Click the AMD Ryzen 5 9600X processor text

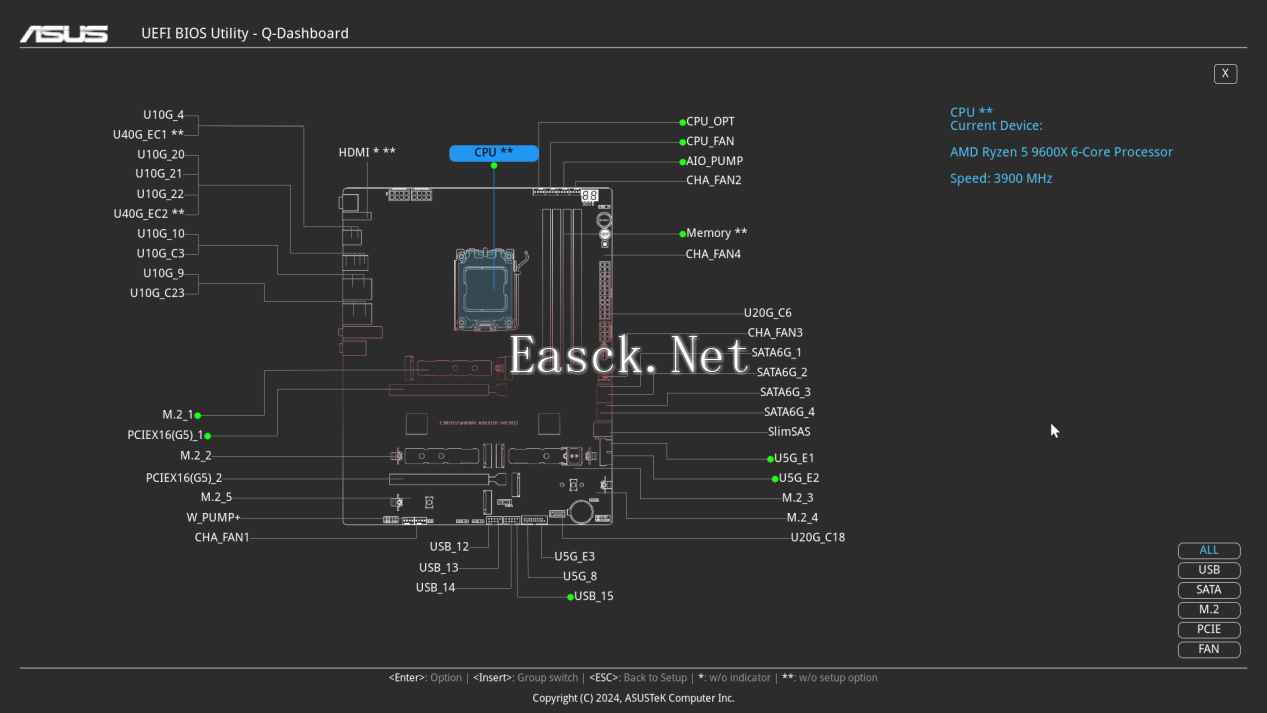[1061, 152]
